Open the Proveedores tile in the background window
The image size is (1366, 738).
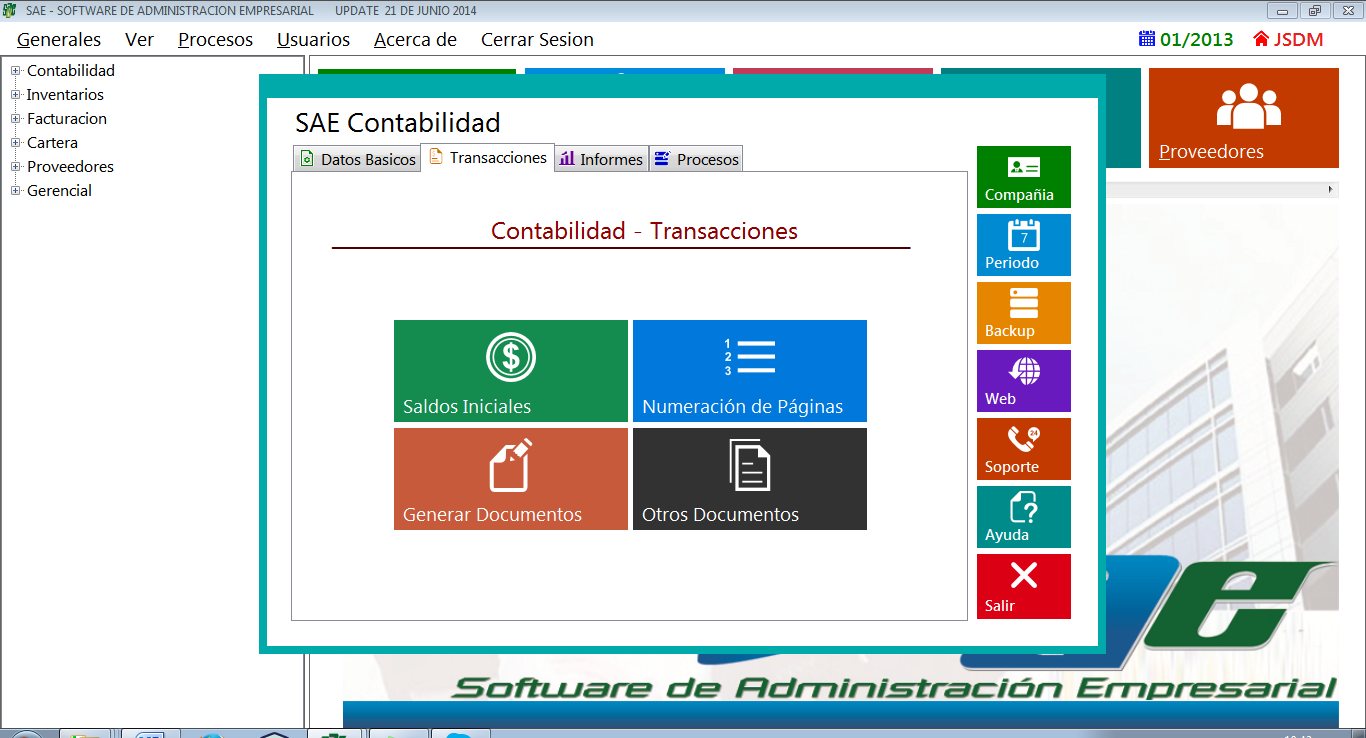pyautogui.click(x=1243, y=118)
